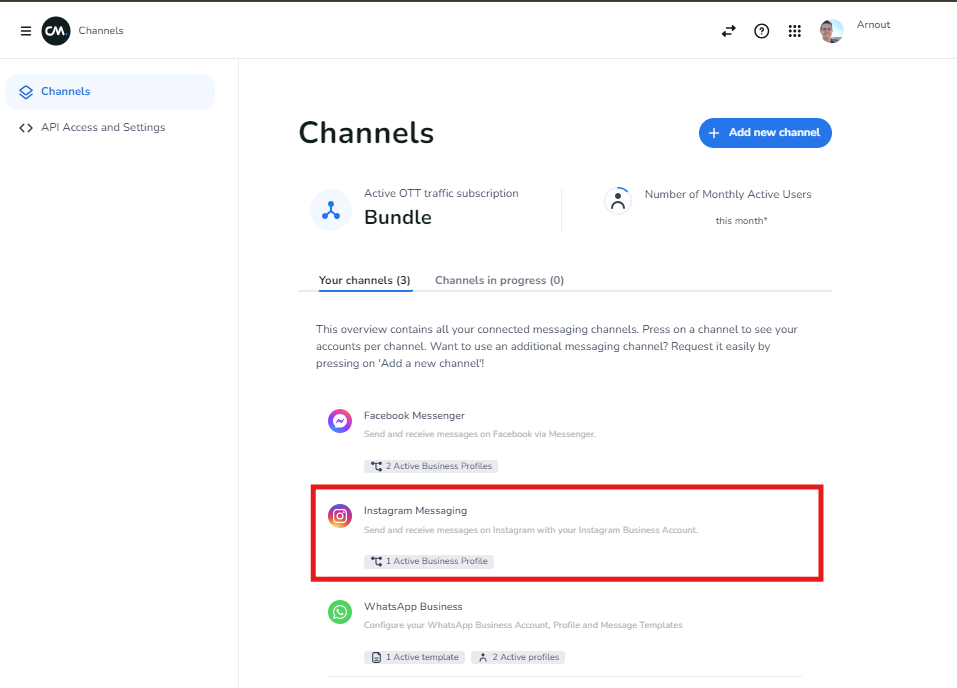Open the apps grid launcher
The height and width of the screenshot is (688, 957).
point(795,31)
